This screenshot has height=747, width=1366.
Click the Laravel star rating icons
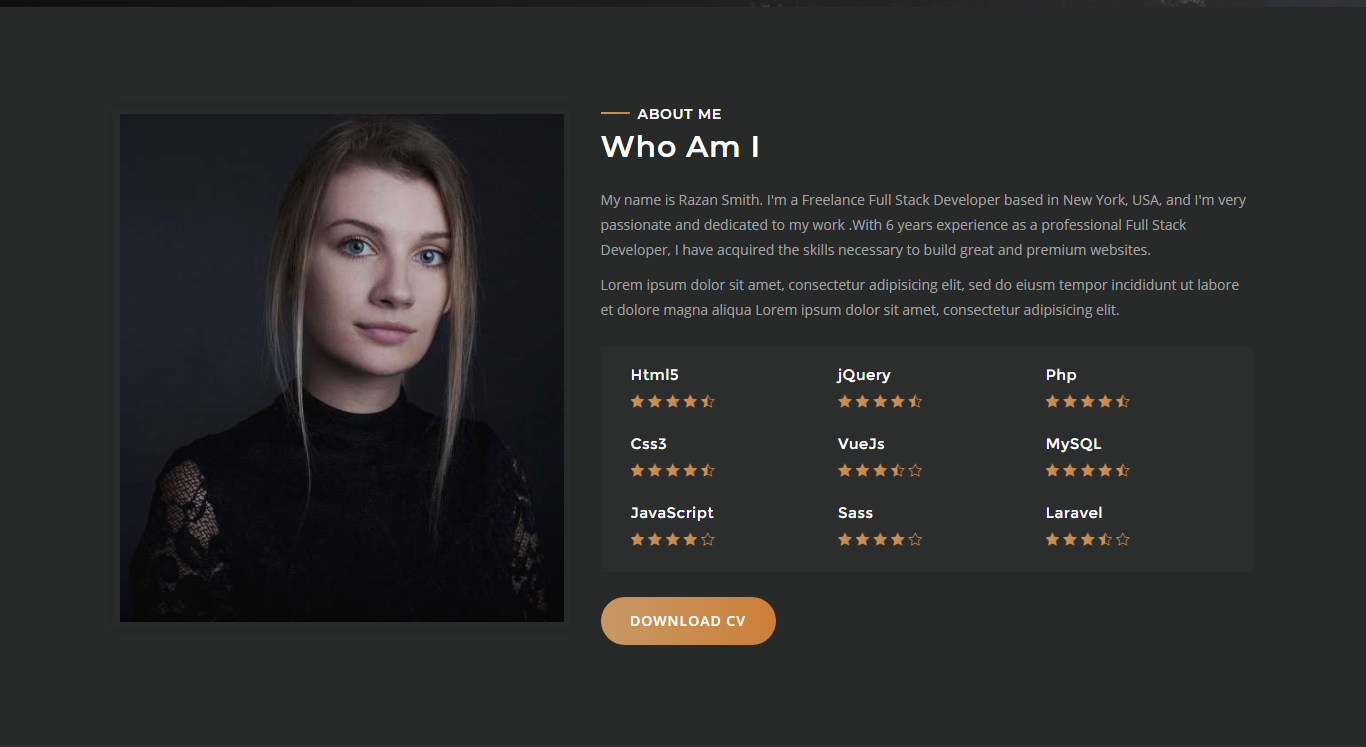click(1088, 540)
